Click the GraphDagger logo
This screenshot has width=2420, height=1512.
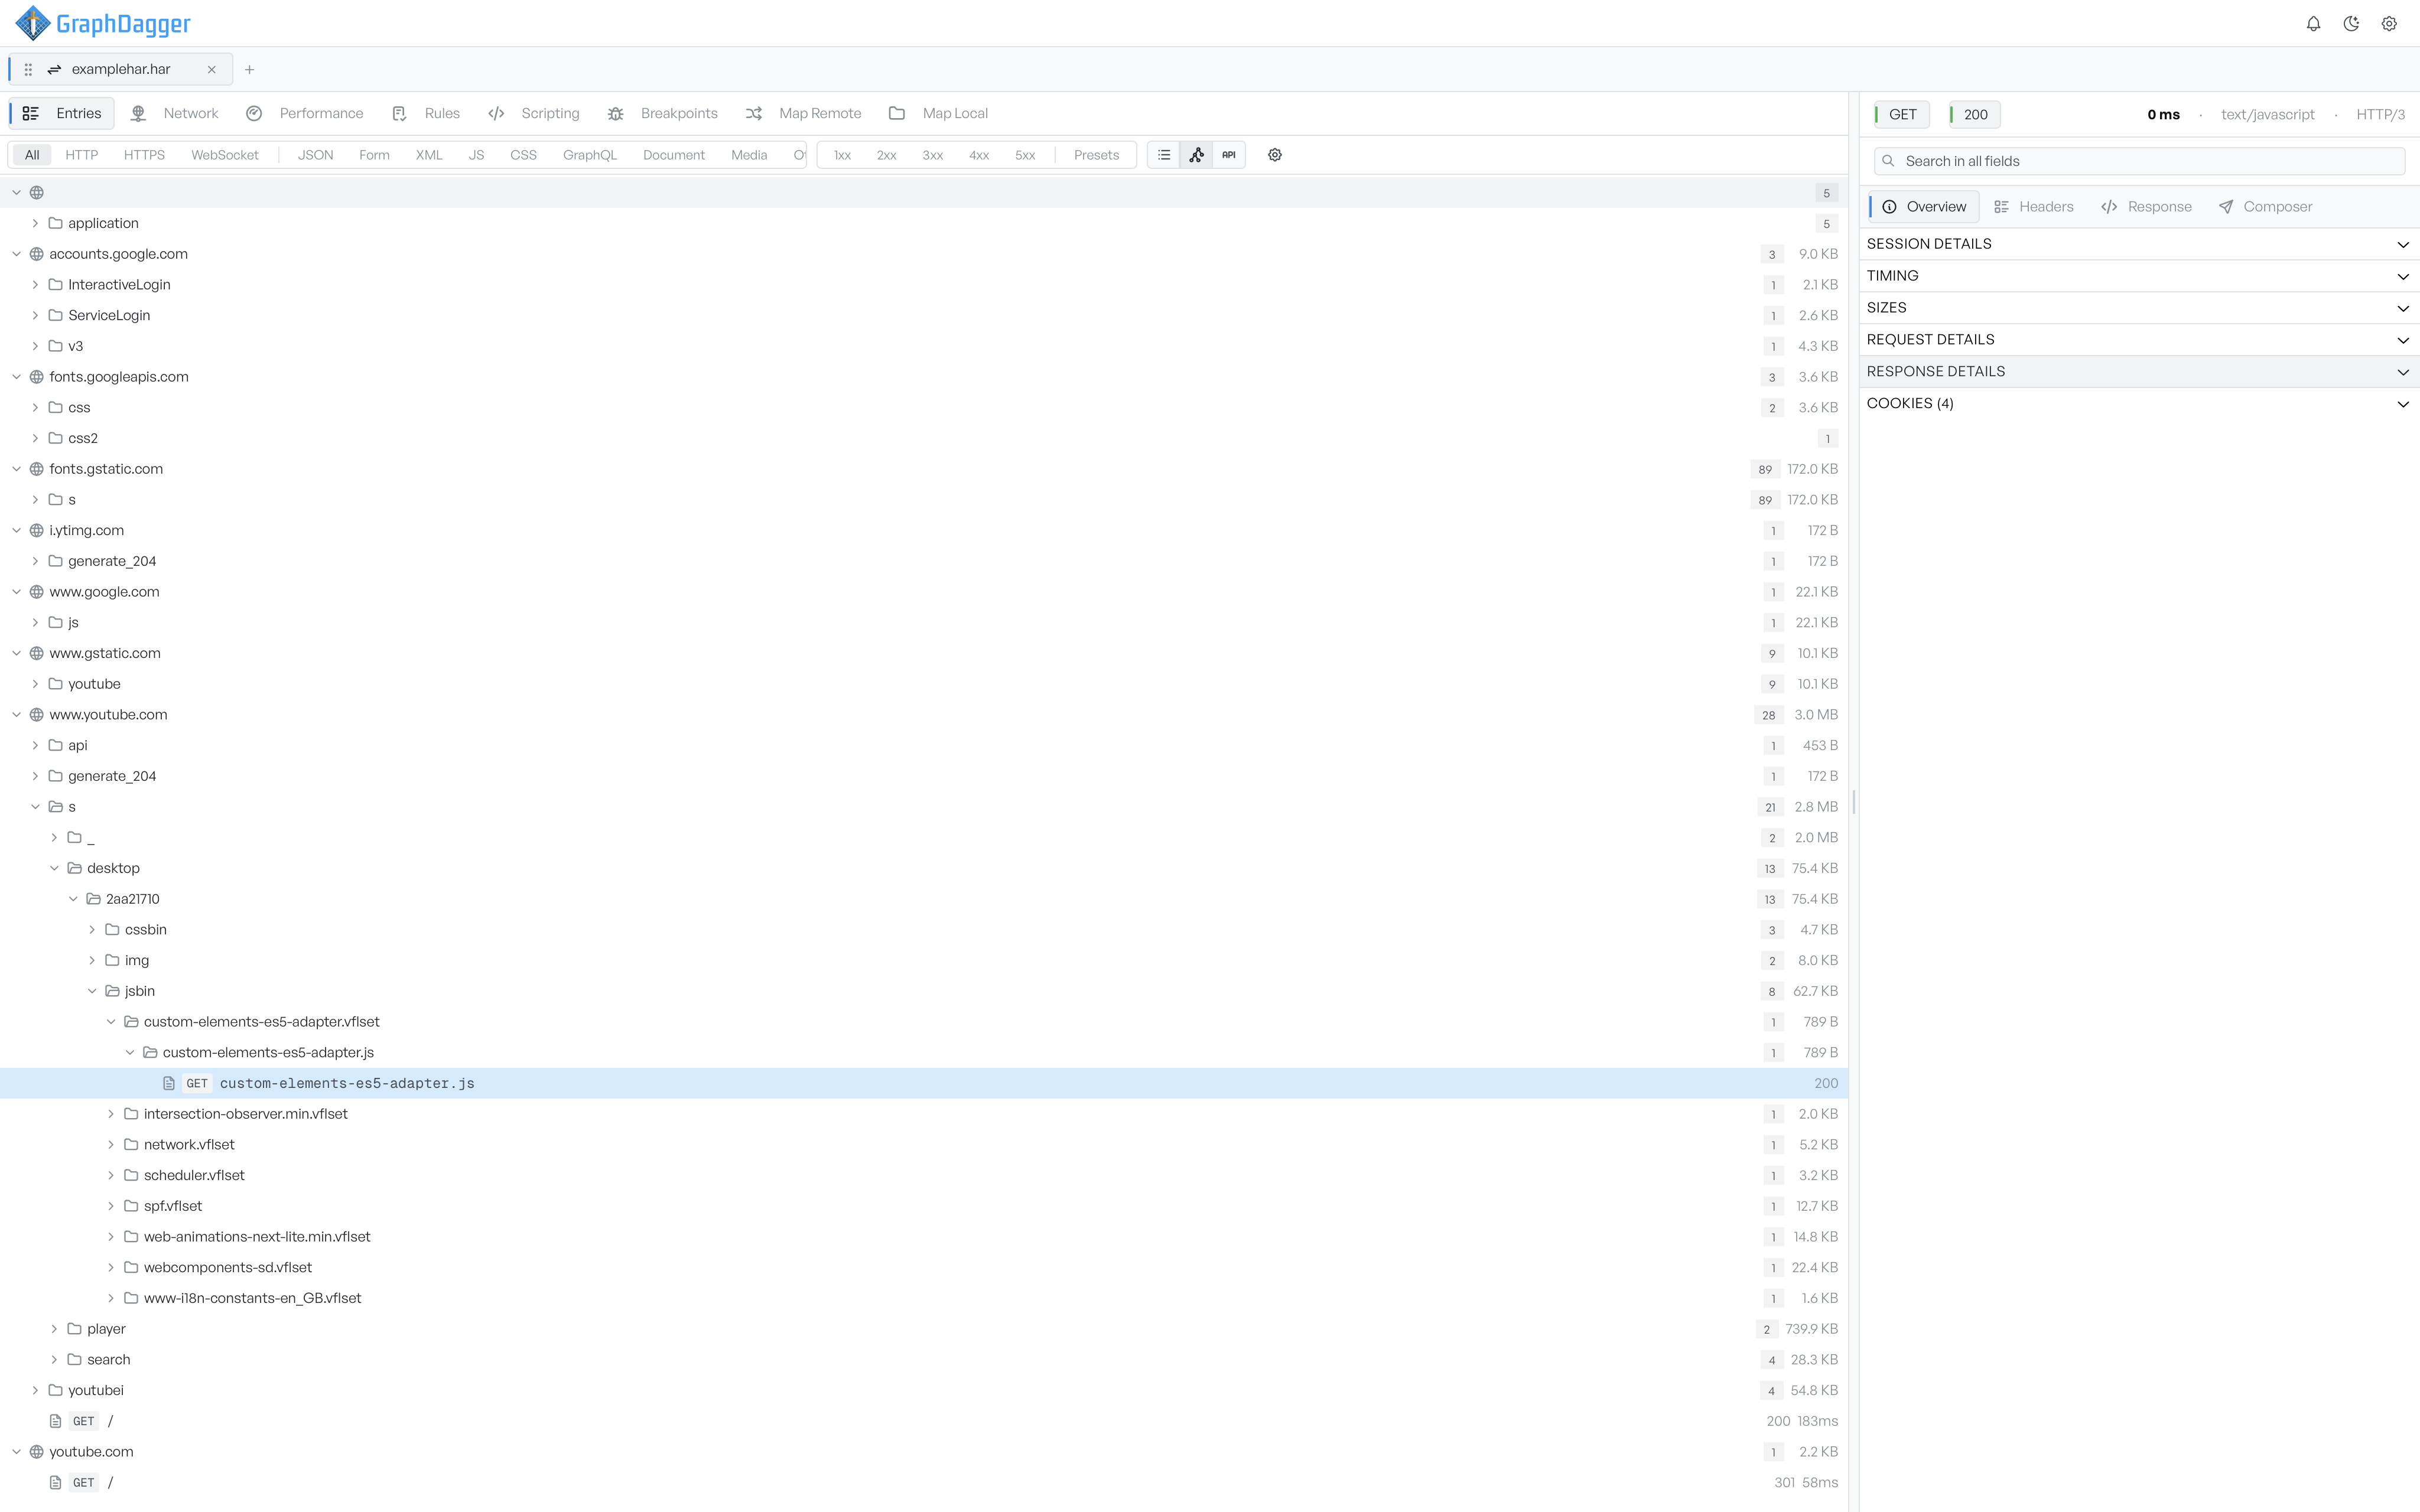pyautogui.click(x=103, y=23)
